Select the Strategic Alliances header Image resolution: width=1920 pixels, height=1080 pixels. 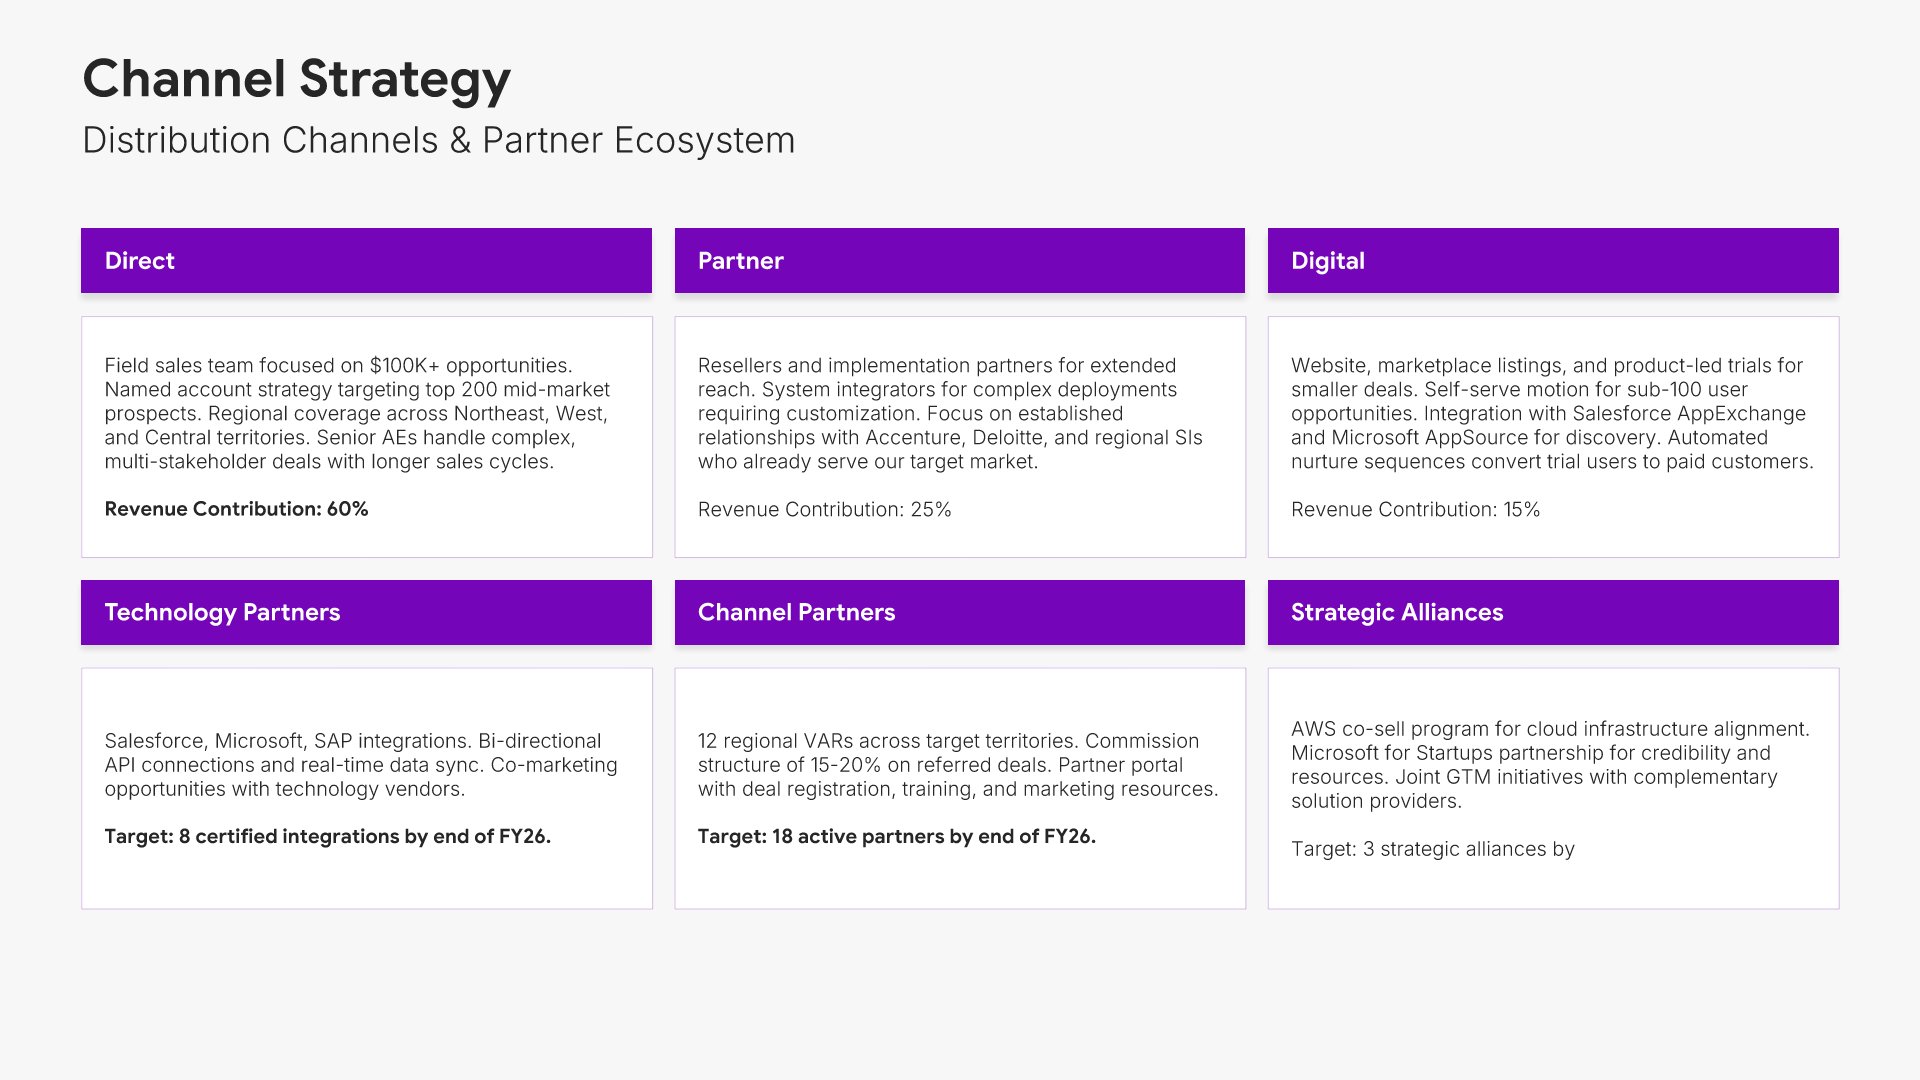[1552, 612]
